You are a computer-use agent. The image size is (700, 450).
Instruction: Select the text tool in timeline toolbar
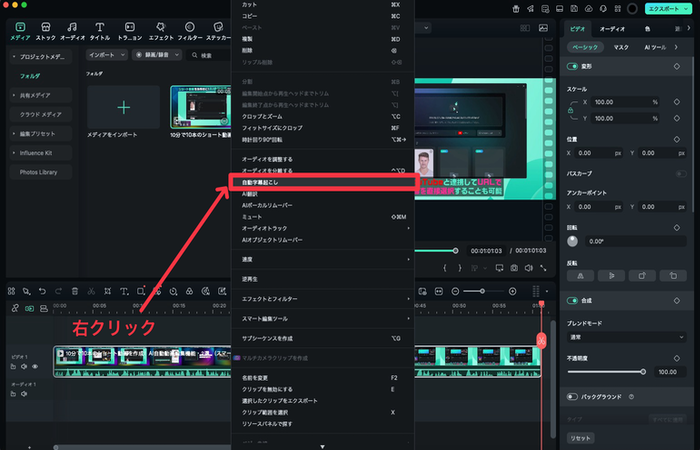point(123,291)
